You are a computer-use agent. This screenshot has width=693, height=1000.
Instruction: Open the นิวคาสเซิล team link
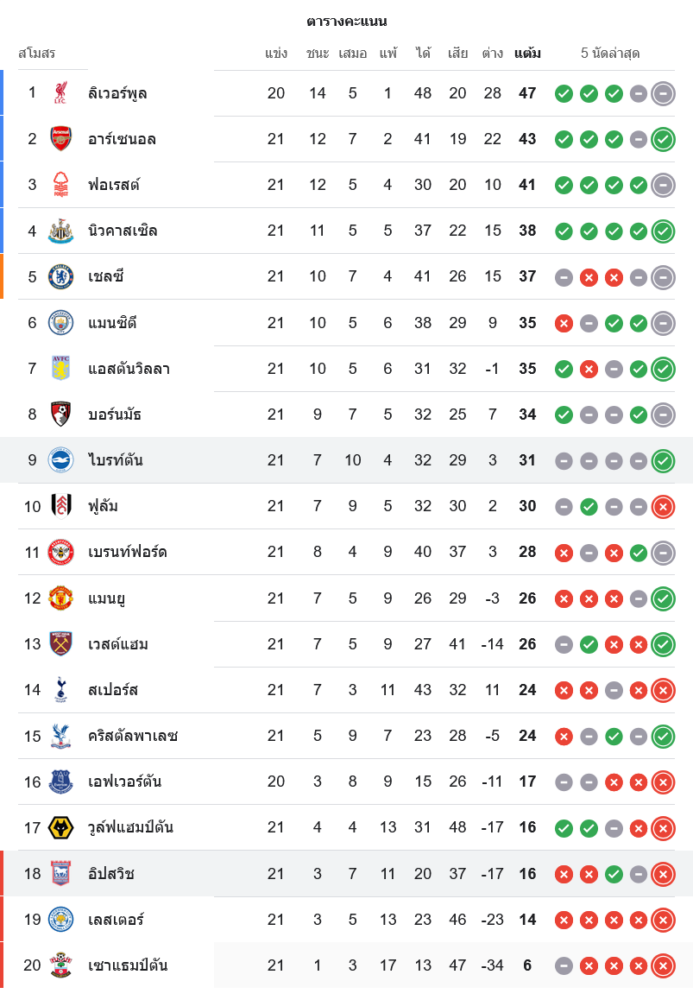pos(122,231)
